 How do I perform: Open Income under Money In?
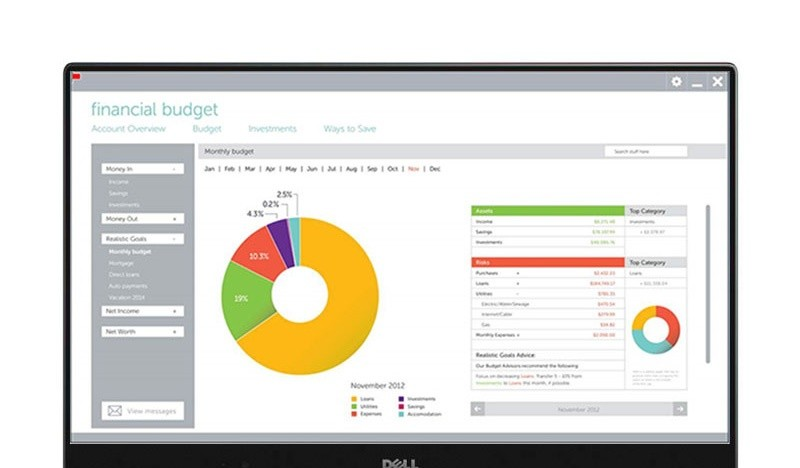tap(118, 182)
